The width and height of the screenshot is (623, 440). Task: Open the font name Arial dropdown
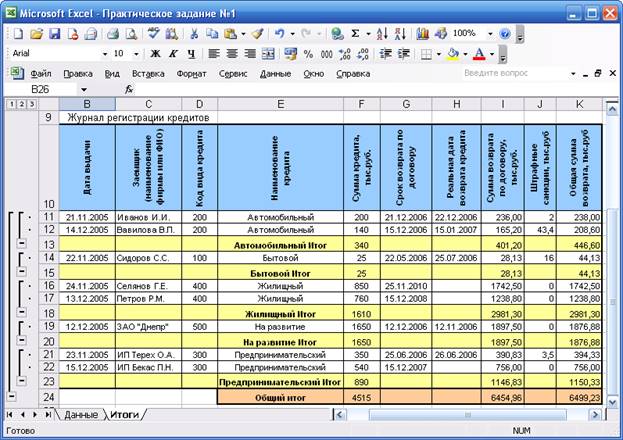click(x=105, y=54)
